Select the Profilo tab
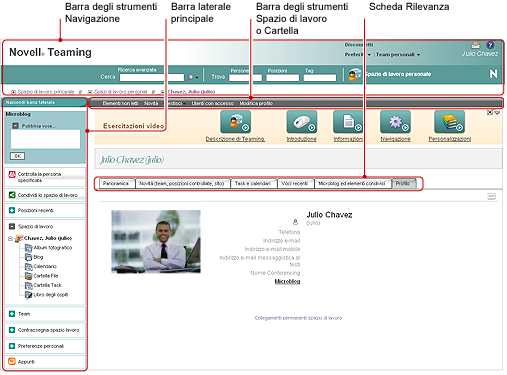Viewport: 507px width, 375px height. click(x=403, y=183)
